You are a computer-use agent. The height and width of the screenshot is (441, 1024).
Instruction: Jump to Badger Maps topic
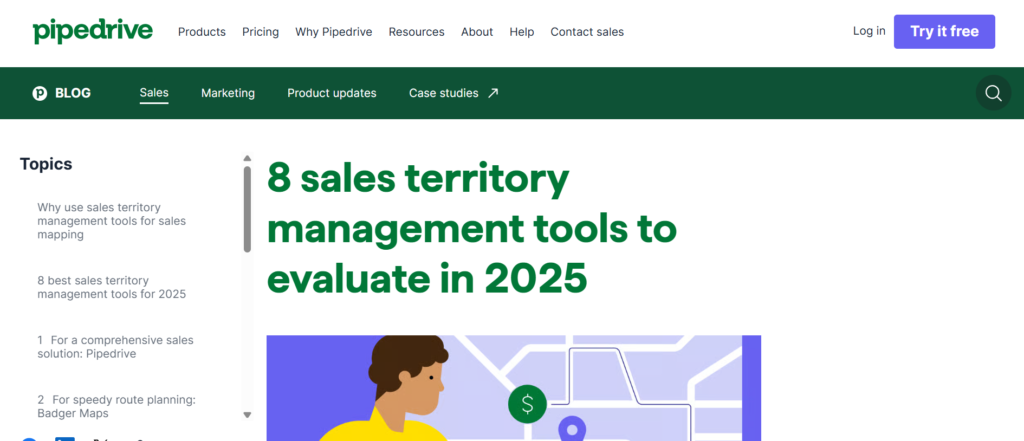pos(116,406)
